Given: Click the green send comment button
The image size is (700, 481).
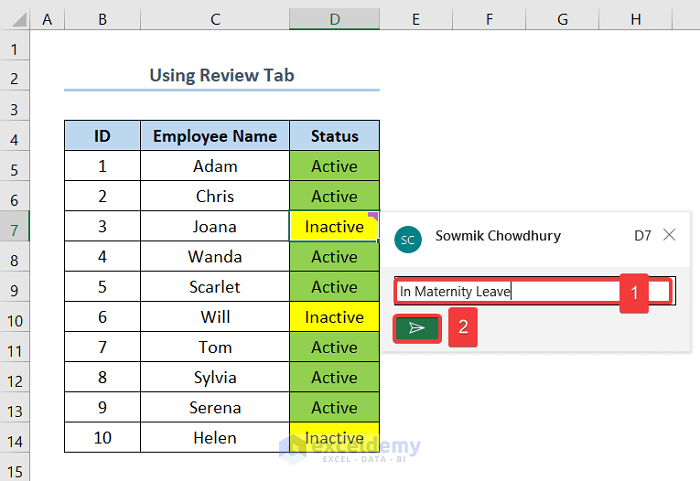Looking at the screenshot, I should pyautogui.click(x=417, y=328).
